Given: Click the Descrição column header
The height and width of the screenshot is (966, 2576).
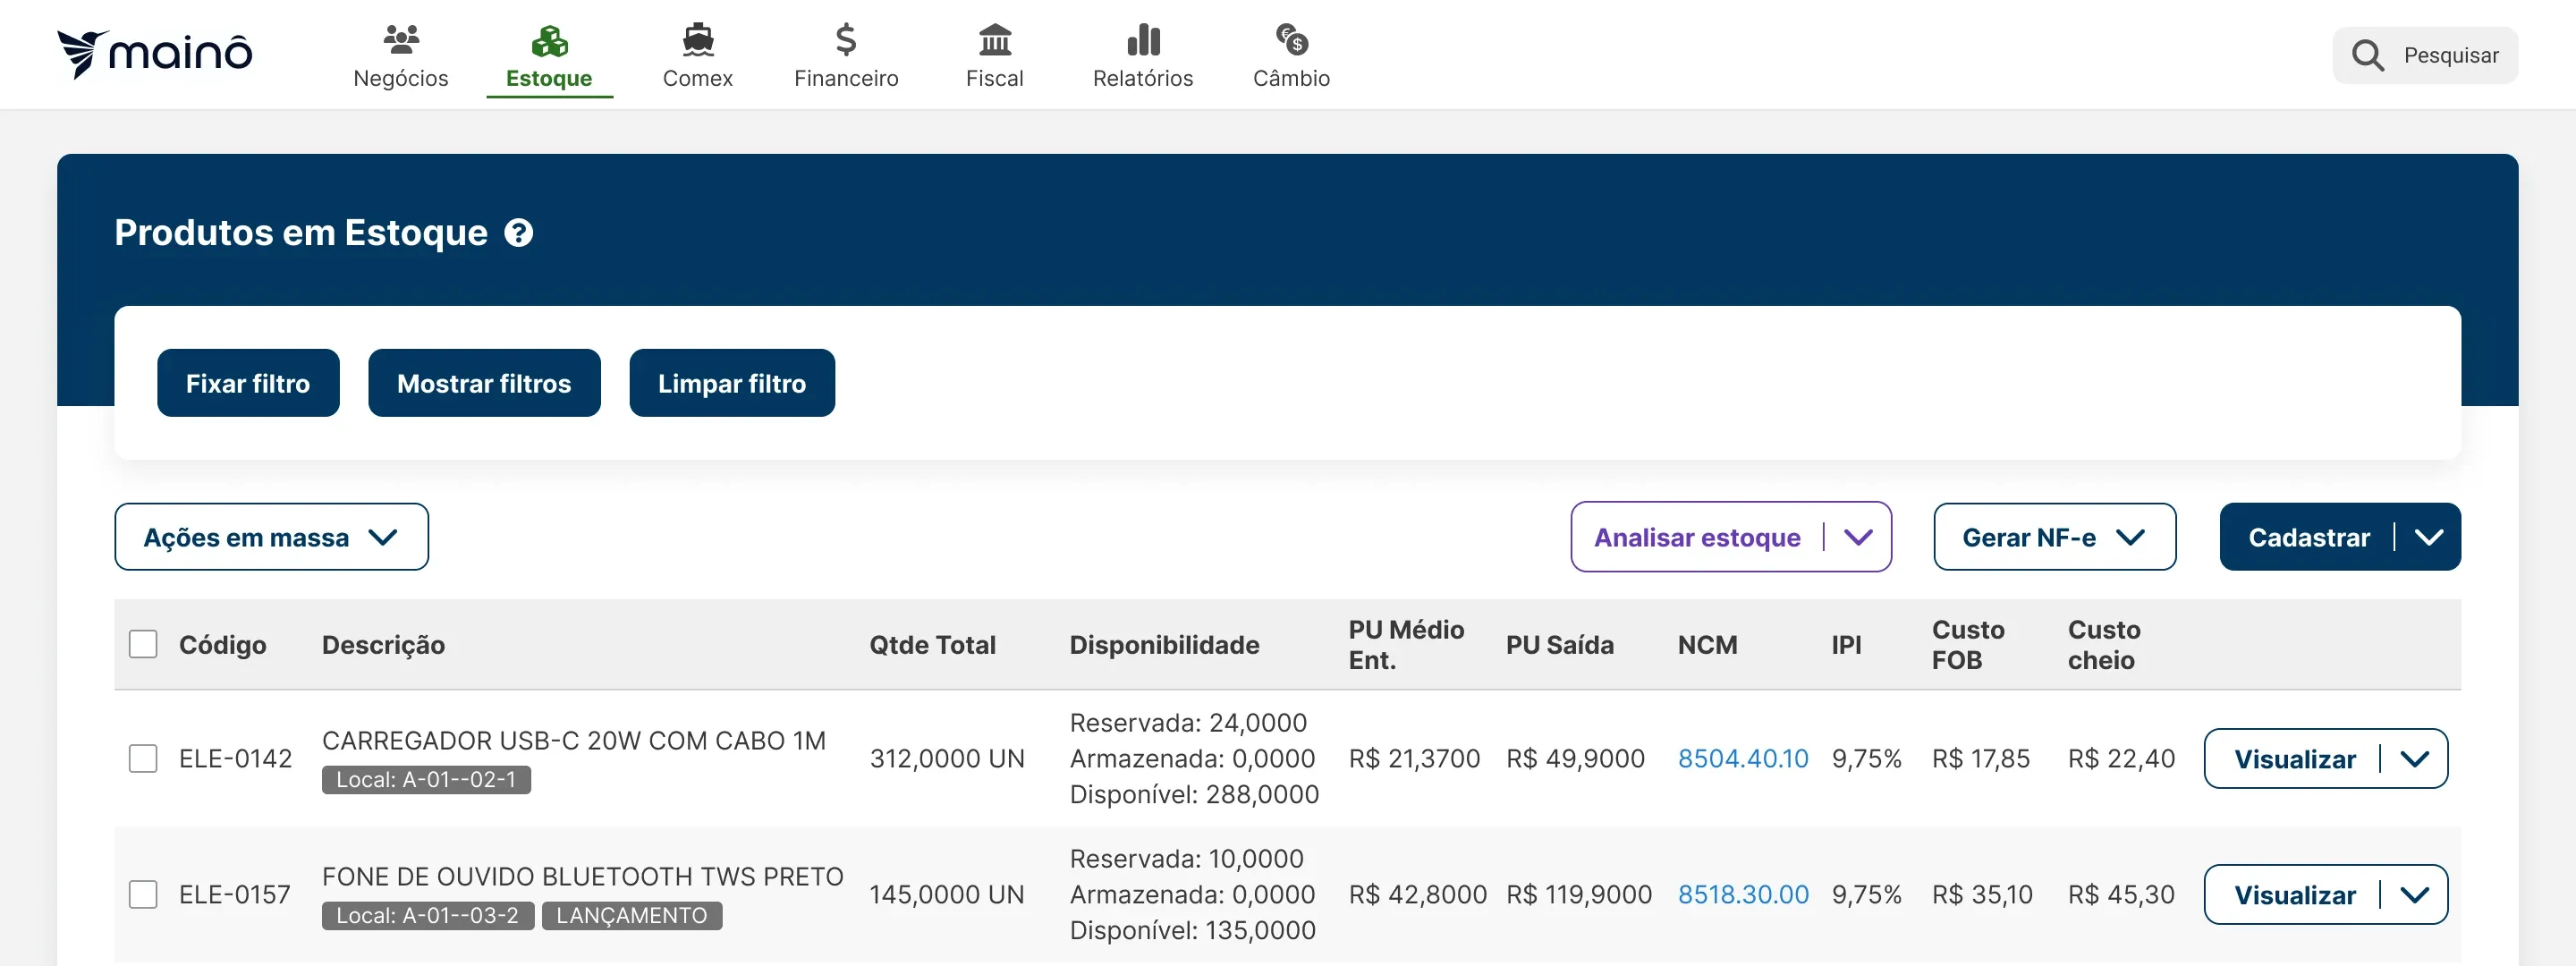Looking at the screenshot, I should pyautogui.click(x=383, y=645).
